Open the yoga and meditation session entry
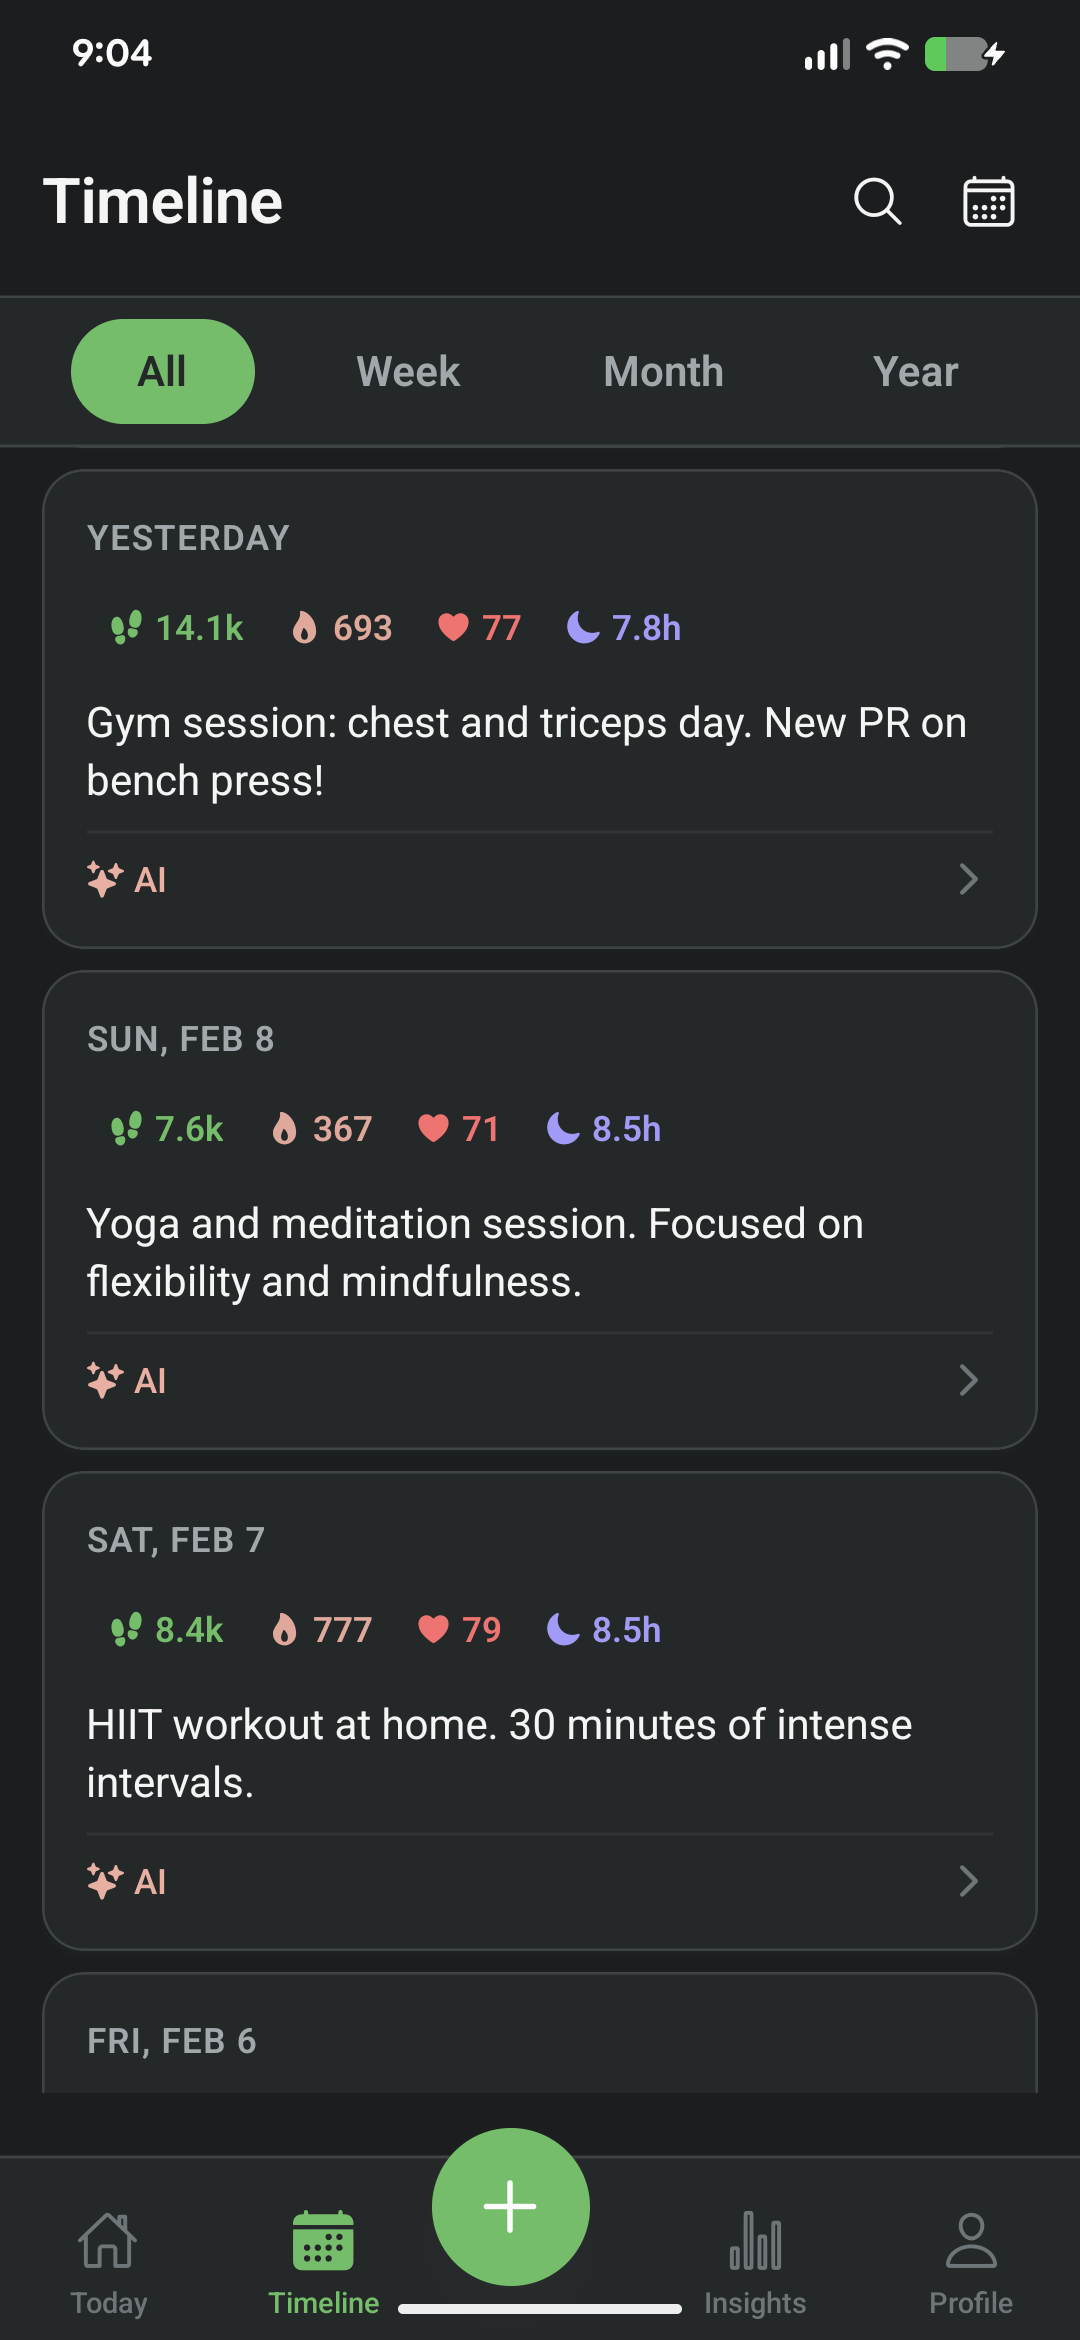 pyautogui.click(x=475, y=1252)
